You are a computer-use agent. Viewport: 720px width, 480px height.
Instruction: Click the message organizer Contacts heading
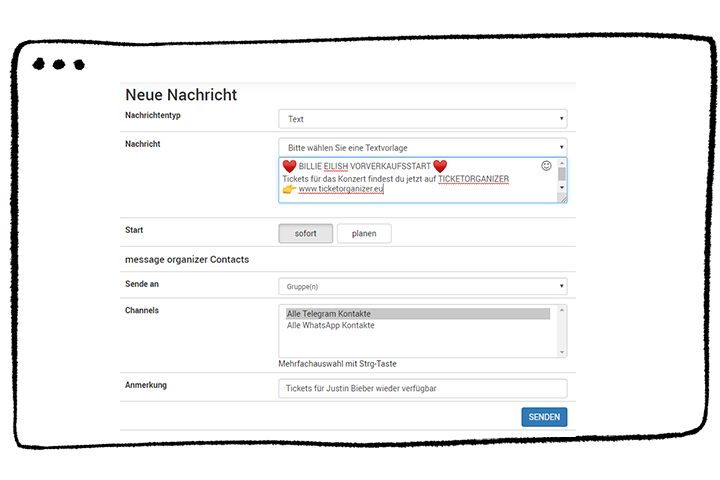(x=187, y=260)
